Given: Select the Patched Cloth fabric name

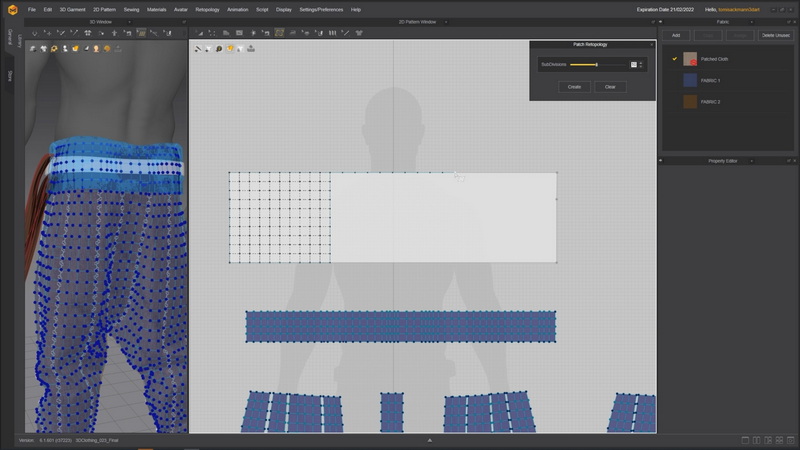Looking at the screenshot, I should [714, 59].
